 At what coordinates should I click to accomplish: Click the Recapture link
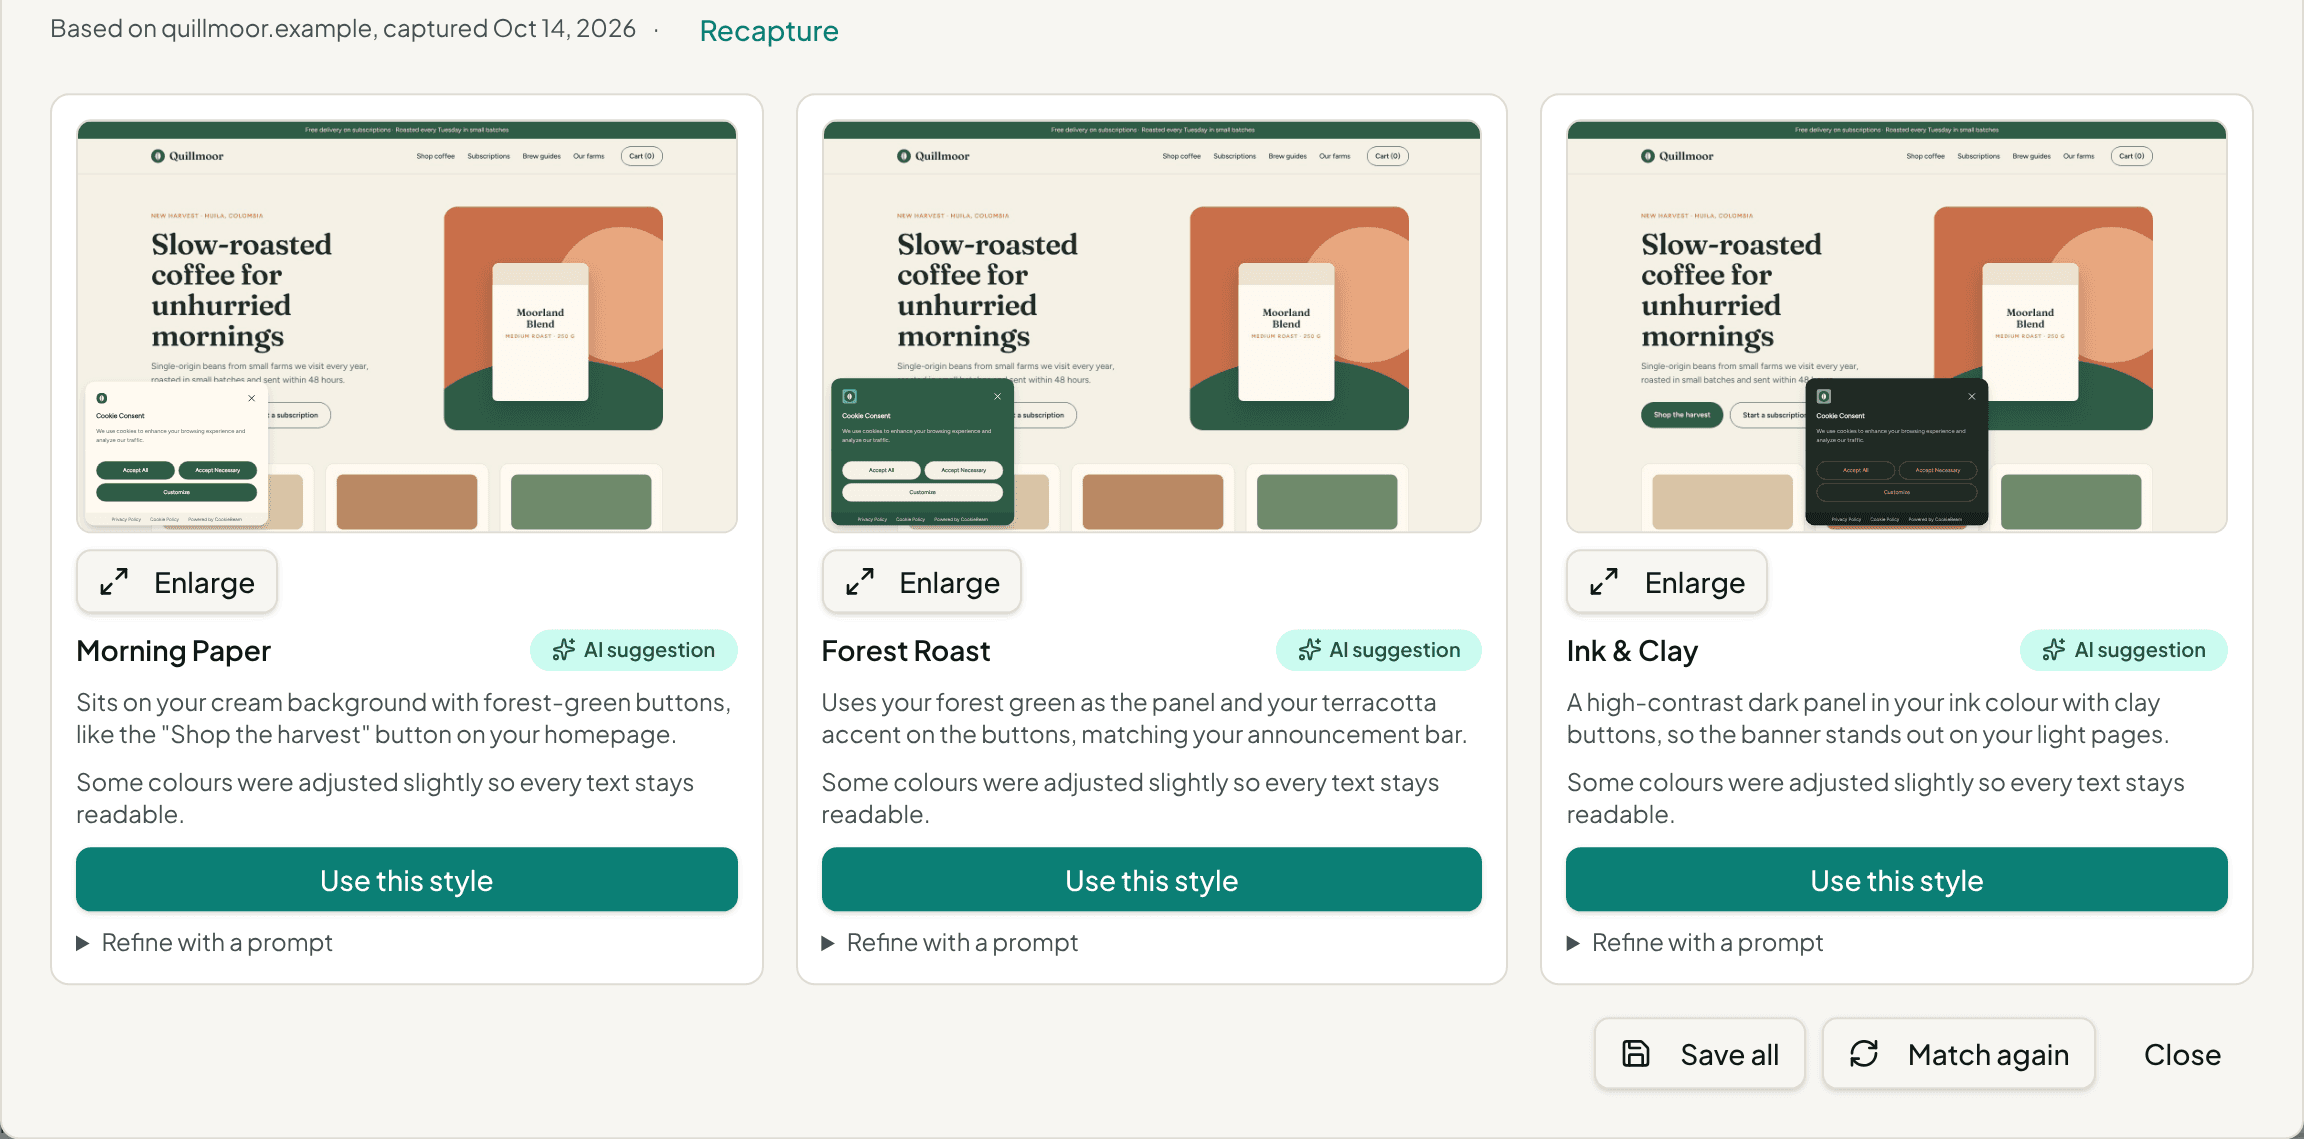coord(768,31)
